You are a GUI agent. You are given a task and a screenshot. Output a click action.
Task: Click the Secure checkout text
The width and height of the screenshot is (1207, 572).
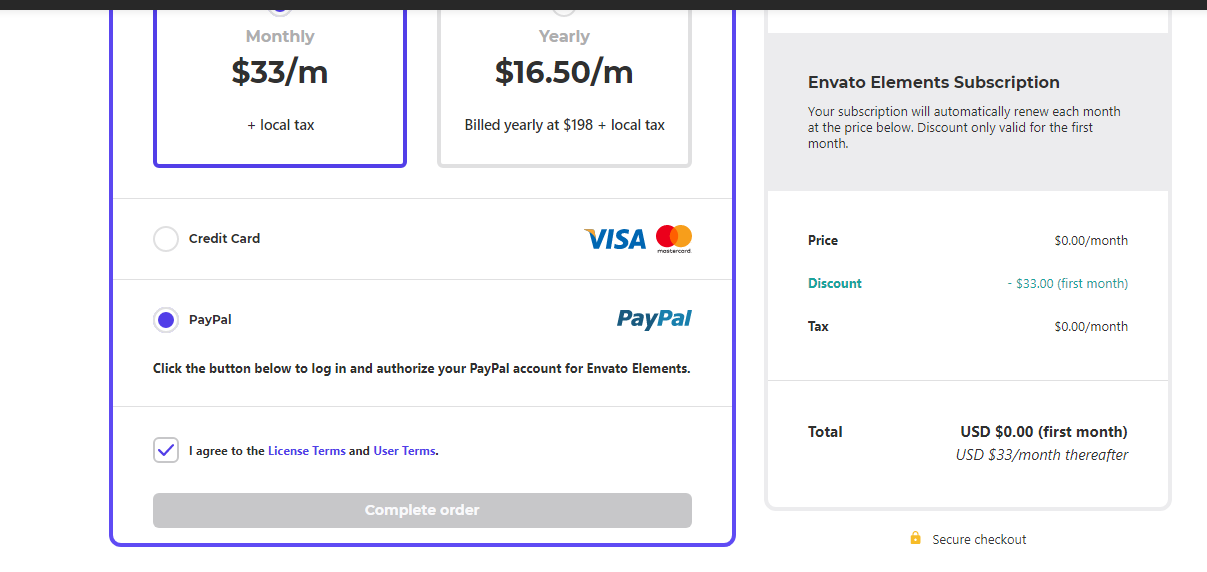[979, 539]
